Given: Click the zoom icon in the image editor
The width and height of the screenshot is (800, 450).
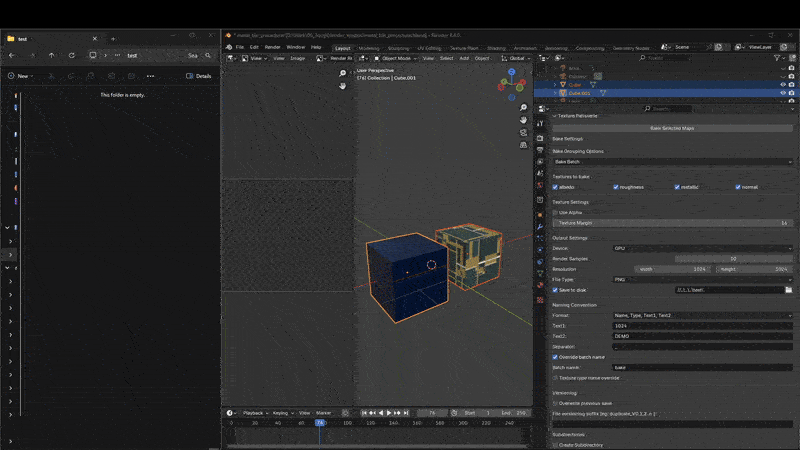Looking at the screenshot, I should pos(342,73).
